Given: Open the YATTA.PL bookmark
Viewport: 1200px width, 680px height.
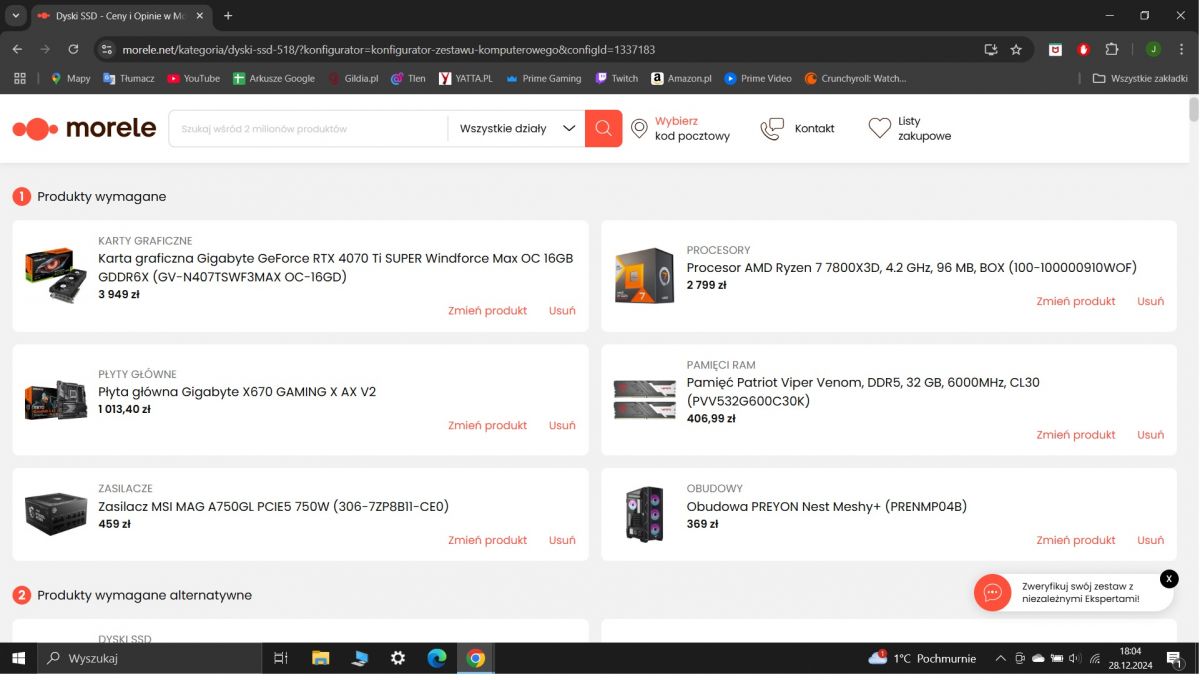Looking at the screenshot, I should click(x=466, y=78).
